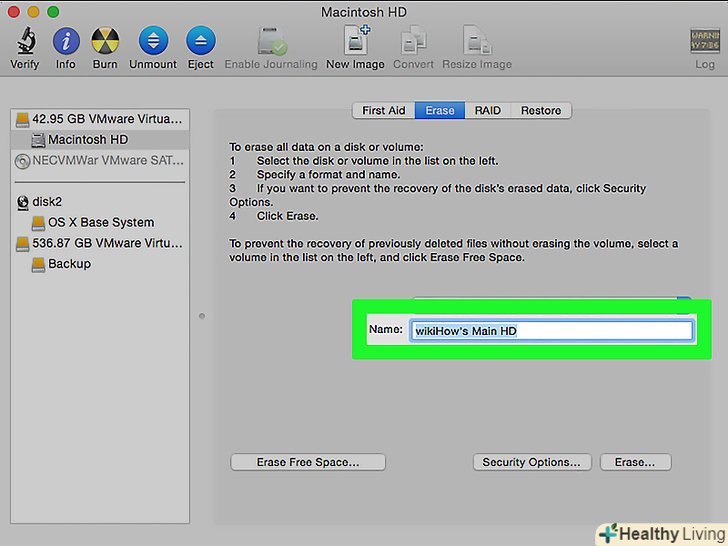
Task: Click the disk2 disk image icon
Action: 22,202
